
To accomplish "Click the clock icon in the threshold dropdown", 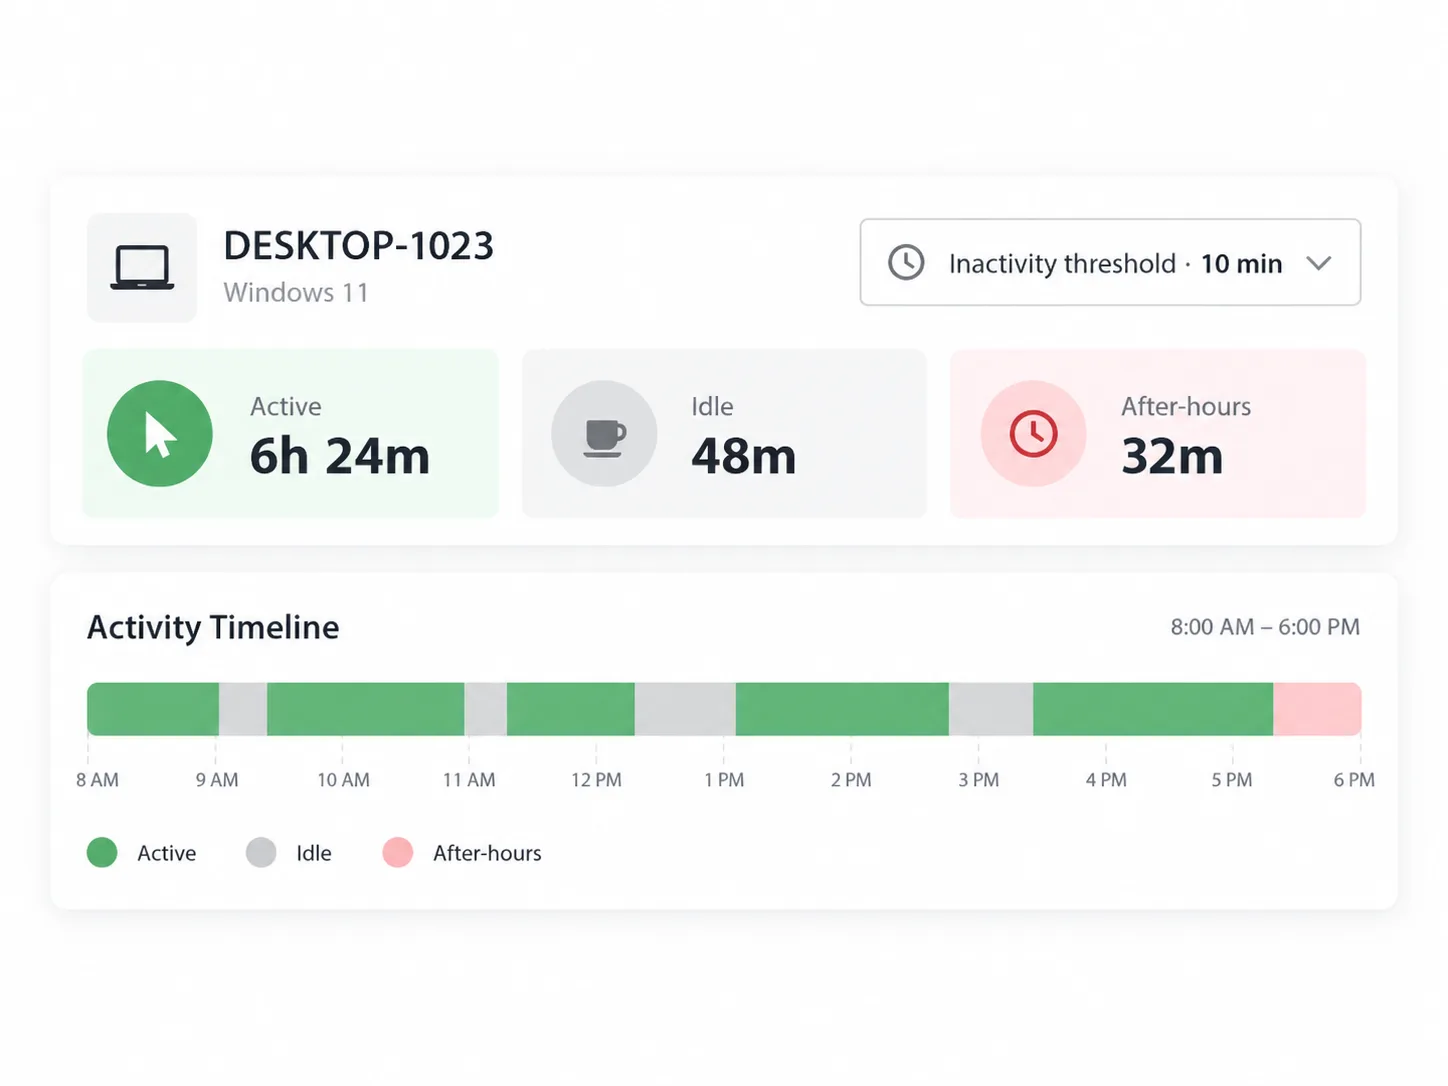I will pyautogui.click(x=906, y=263).
